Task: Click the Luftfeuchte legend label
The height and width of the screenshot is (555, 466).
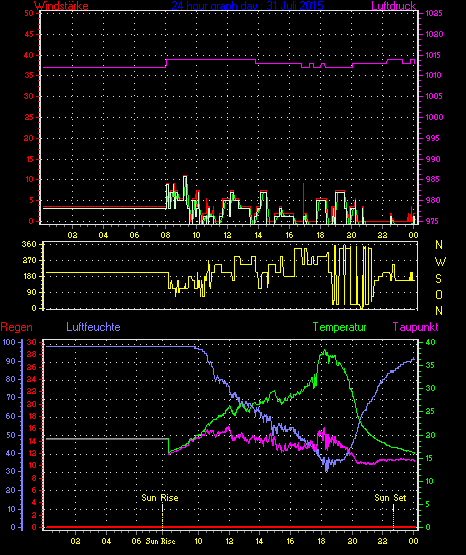Action: [x=93, y=327]
